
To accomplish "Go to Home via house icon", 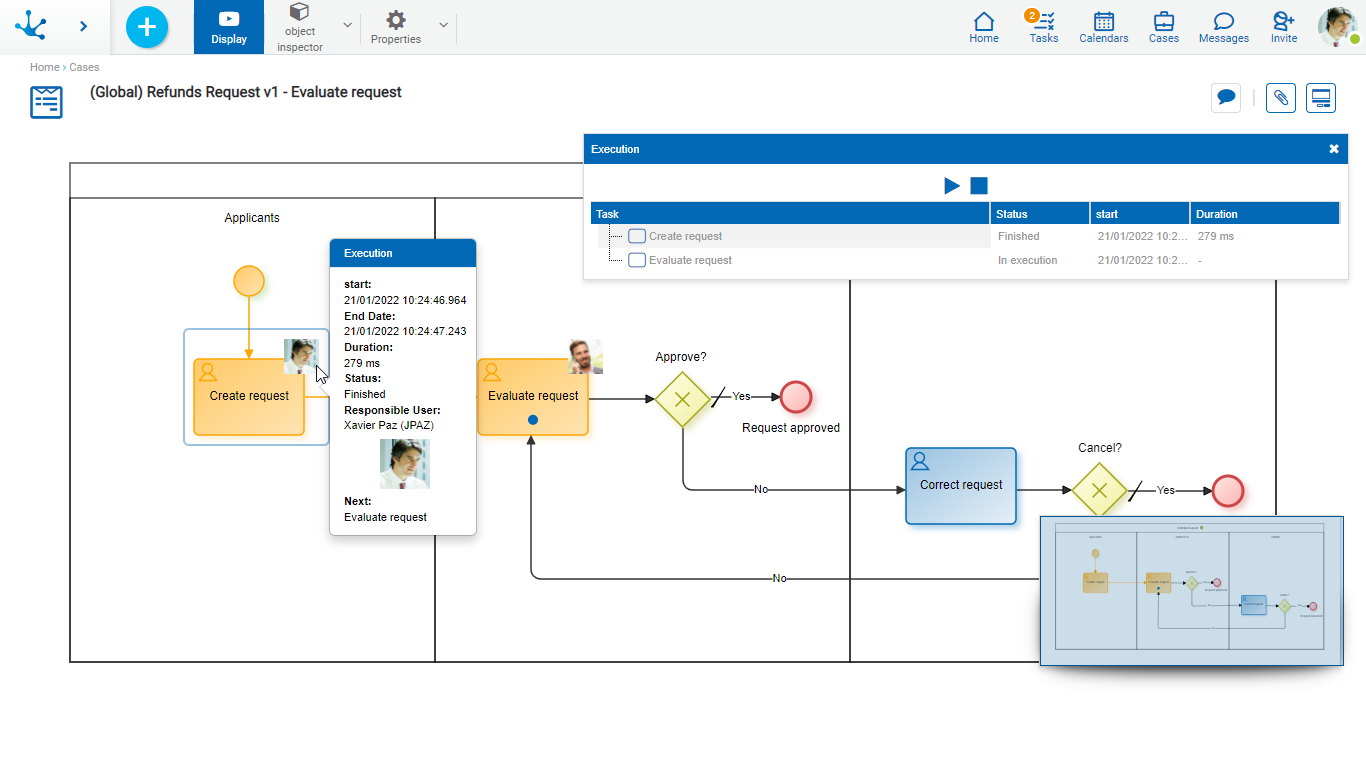I will pos(984,26).
